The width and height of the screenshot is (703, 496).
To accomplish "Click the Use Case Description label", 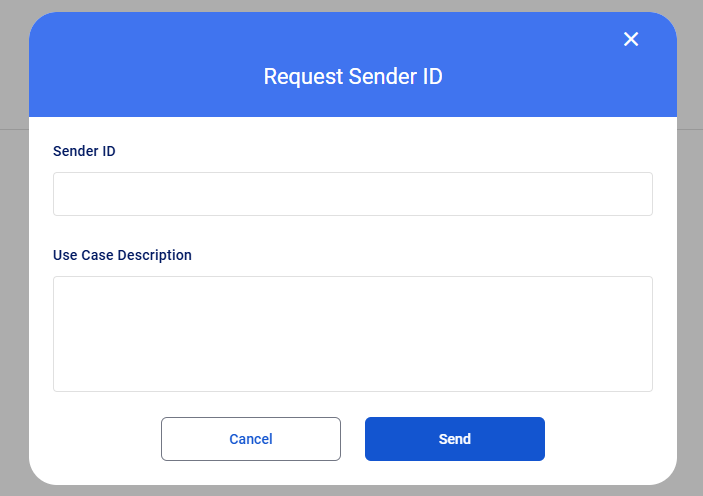I will click(122, 255).
